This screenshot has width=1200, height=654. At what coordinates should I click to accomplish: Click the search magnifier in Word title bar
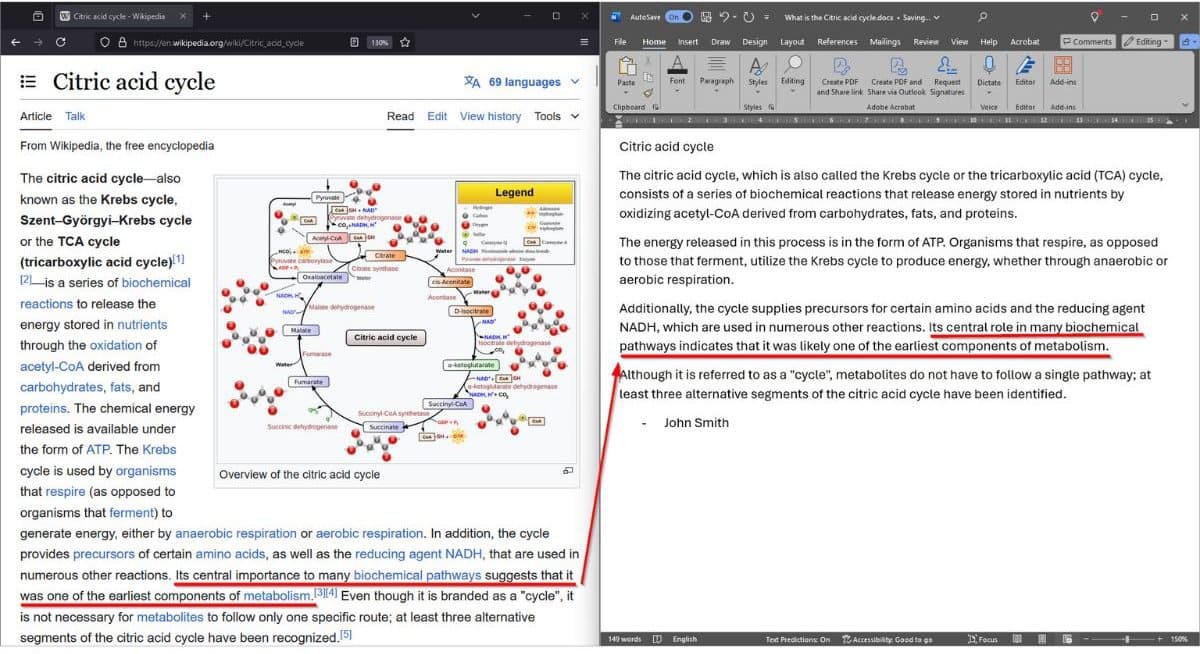(983, 17)
